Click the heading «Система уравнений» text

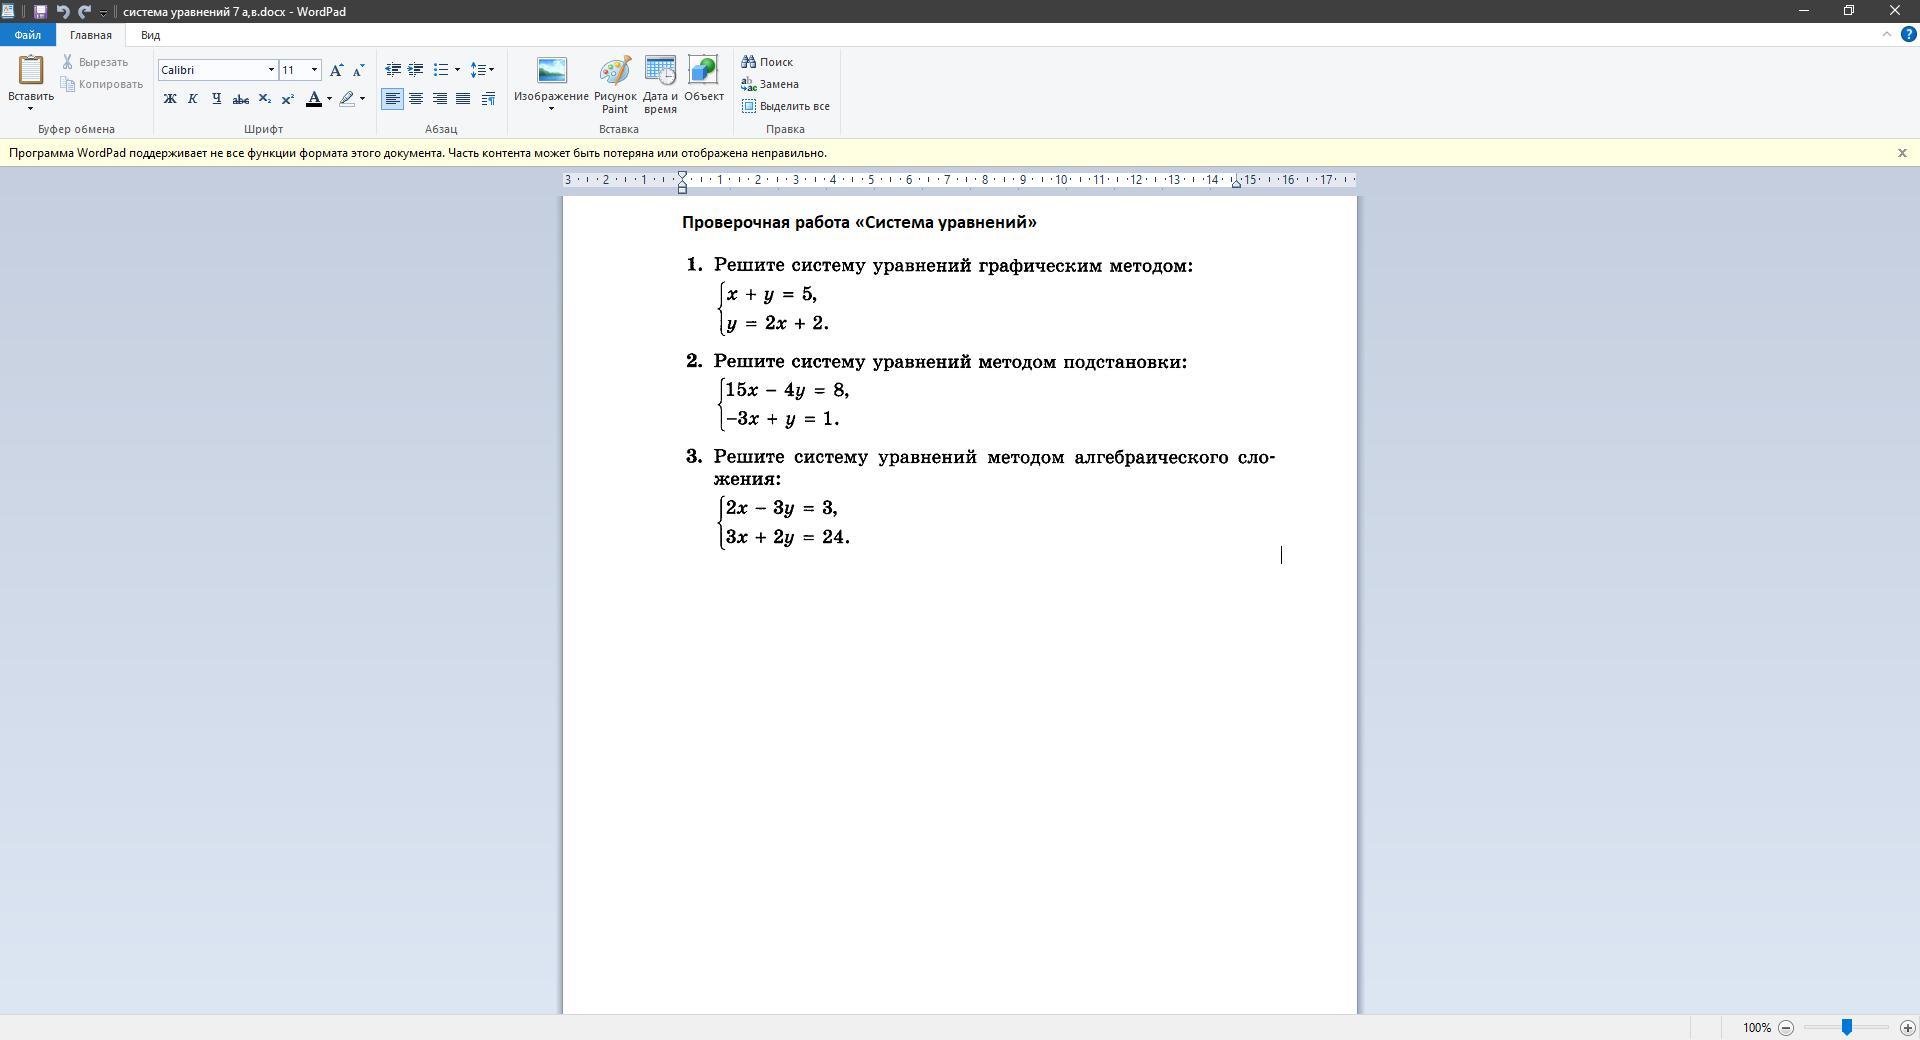(x=946, y=222)
